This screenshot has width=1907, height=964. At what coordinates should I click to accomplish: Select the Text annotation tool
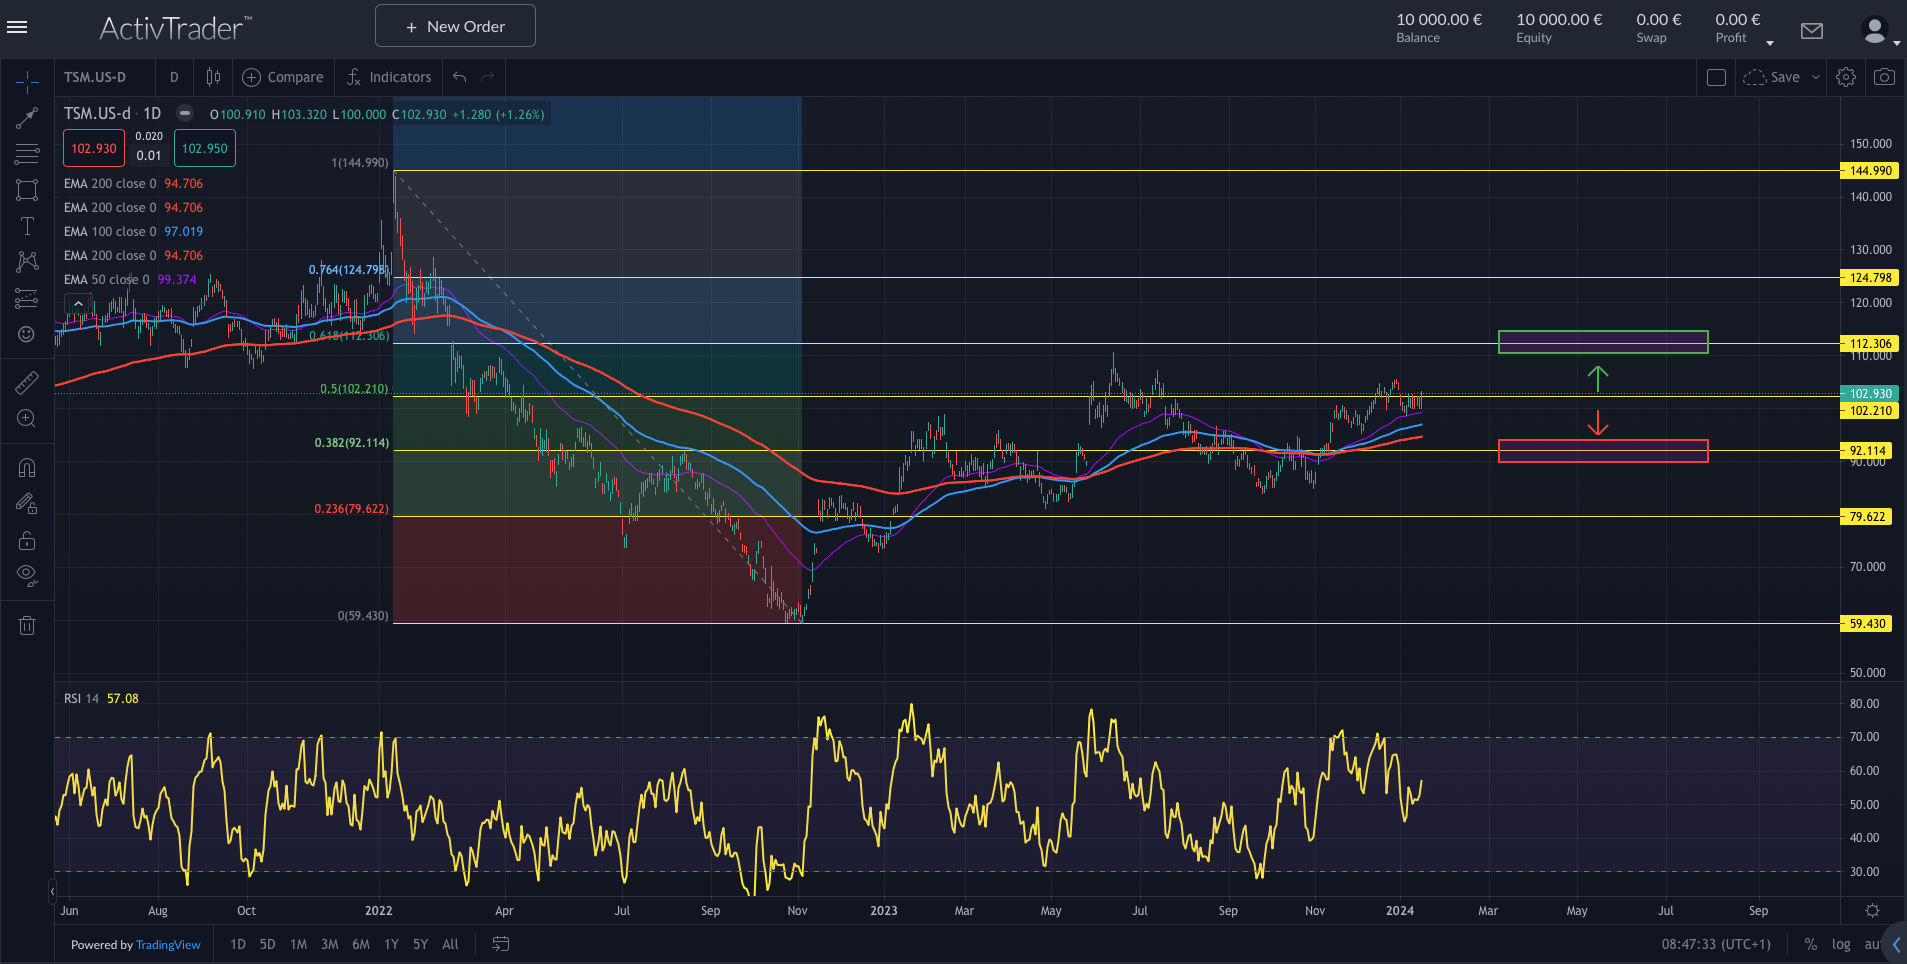click(x=27, y=226)
